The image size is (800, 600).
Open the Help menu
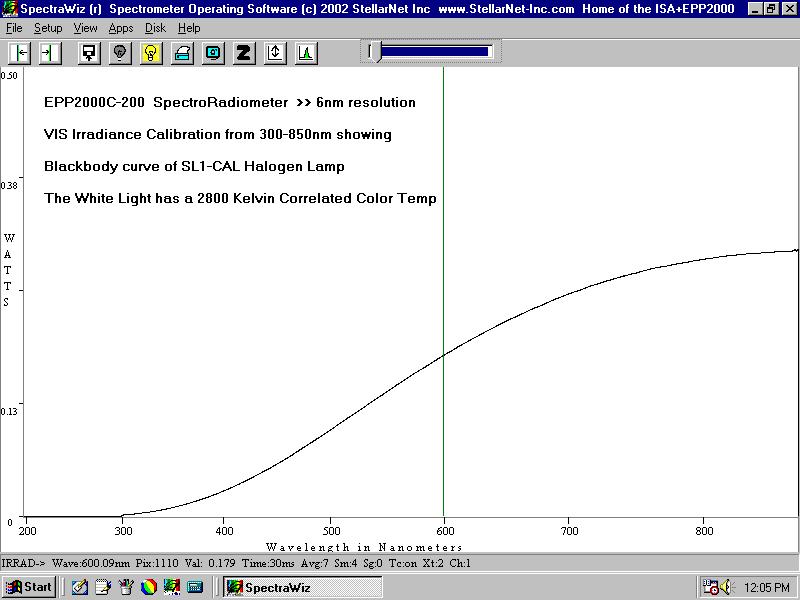pyautogui.click(x=189, y=29)
